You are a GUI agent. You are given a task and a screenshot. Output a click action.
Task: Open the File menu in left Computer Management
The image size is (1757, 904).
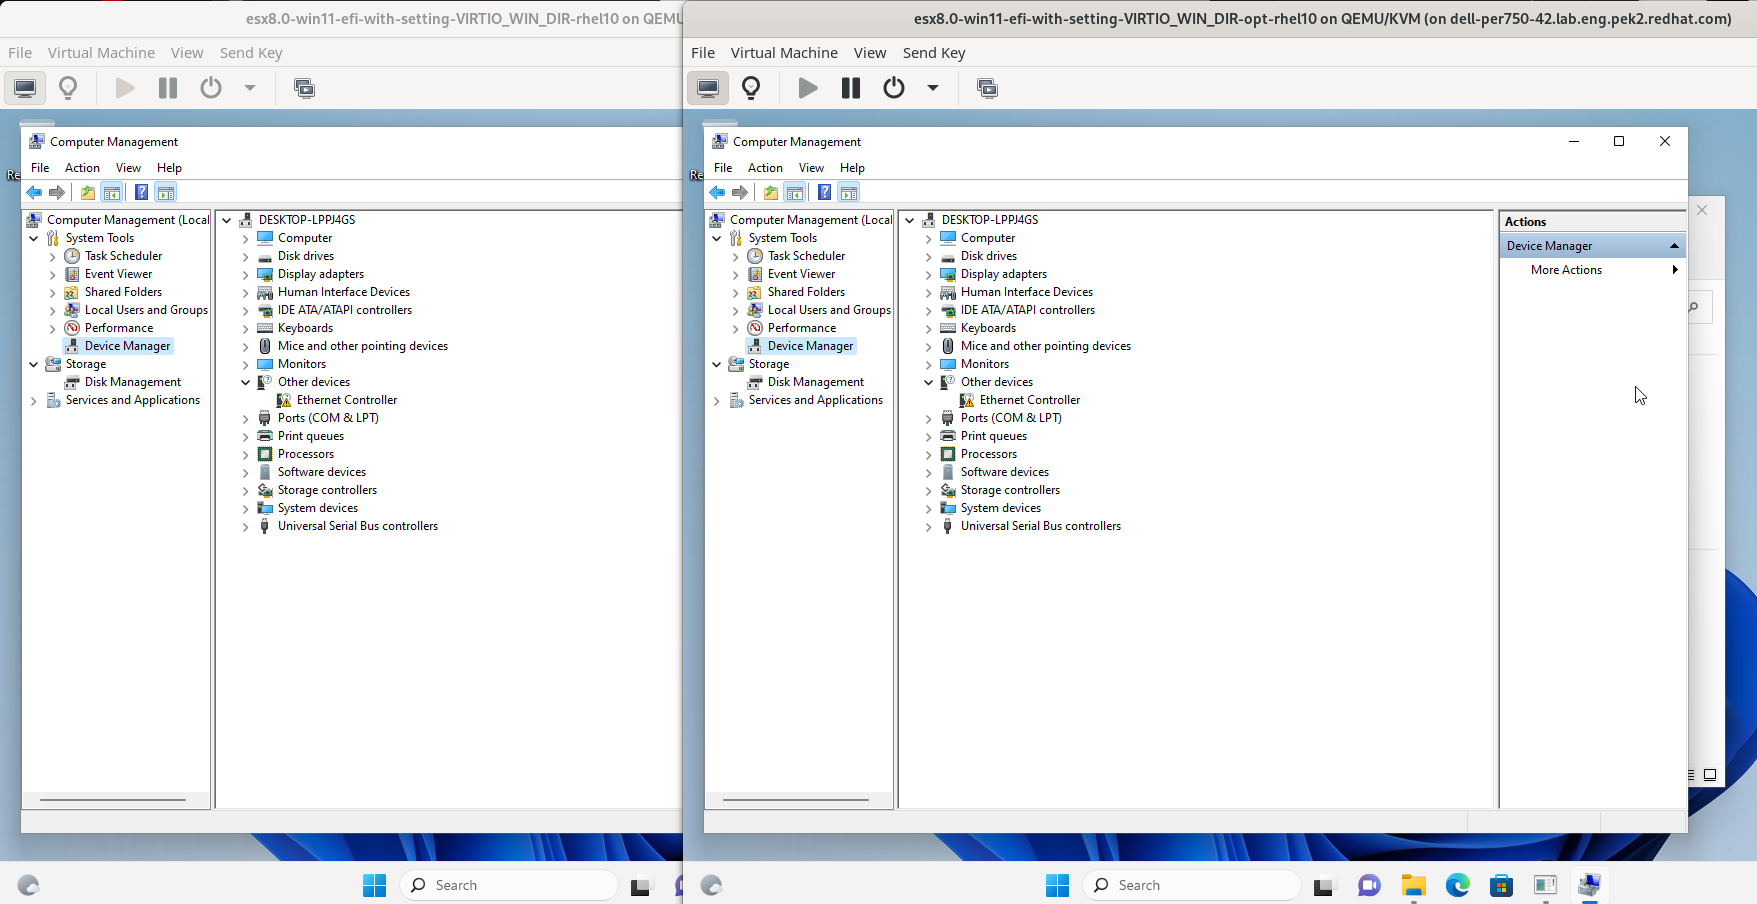point(40,168)
